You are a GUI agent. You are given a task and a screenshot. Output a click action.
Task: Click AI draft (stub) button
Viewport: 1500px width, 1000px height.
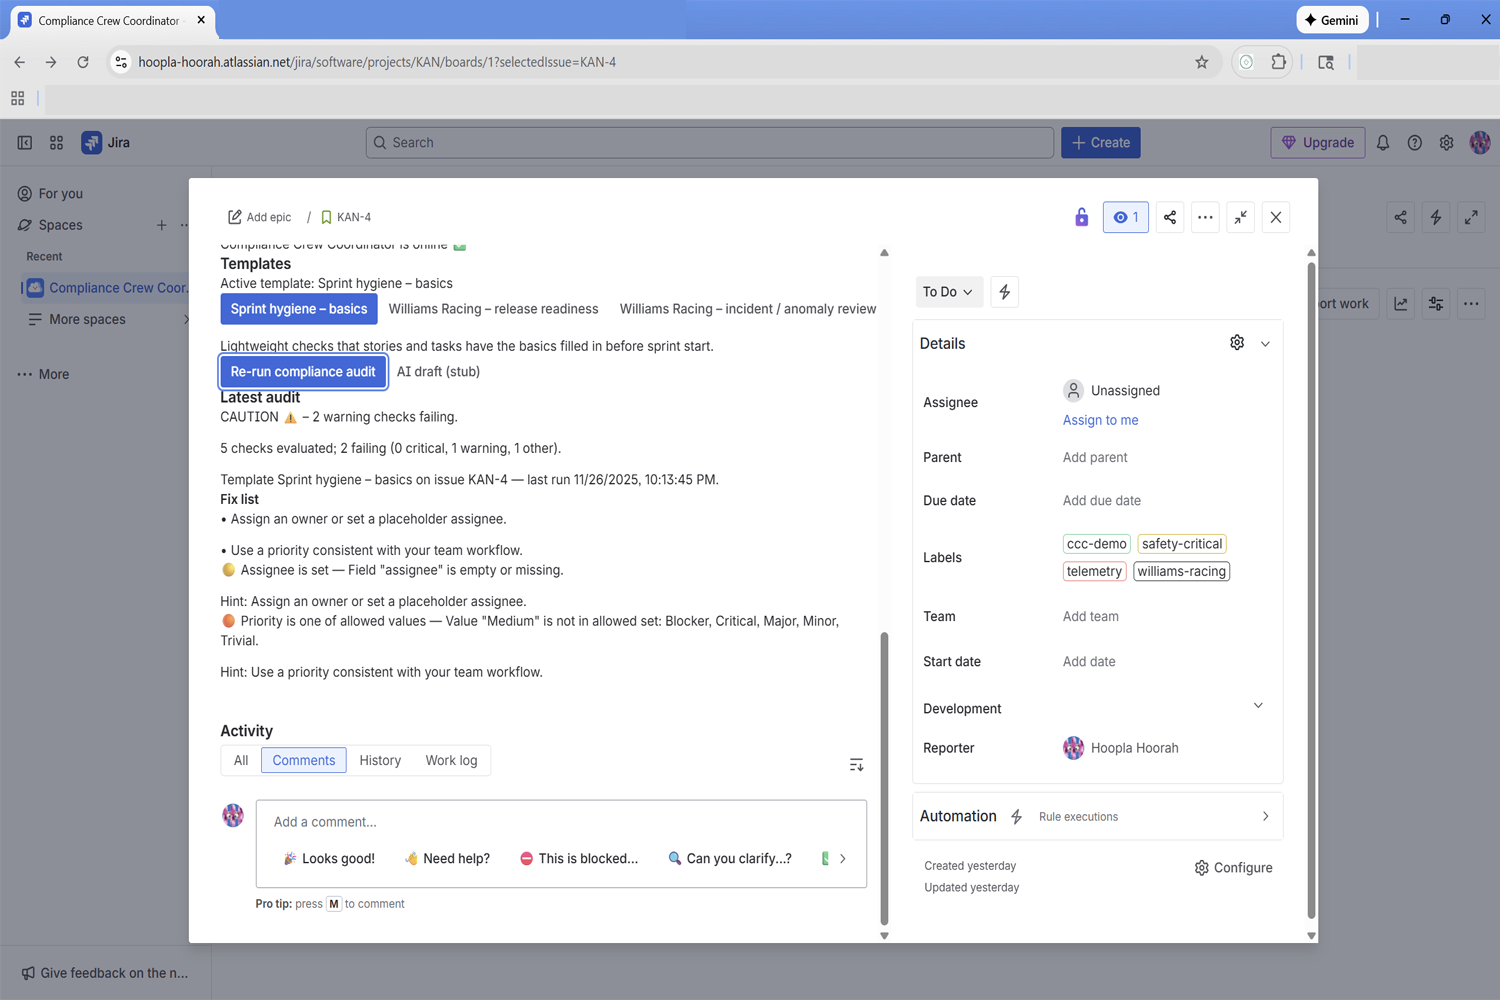[x=438, y=371]
